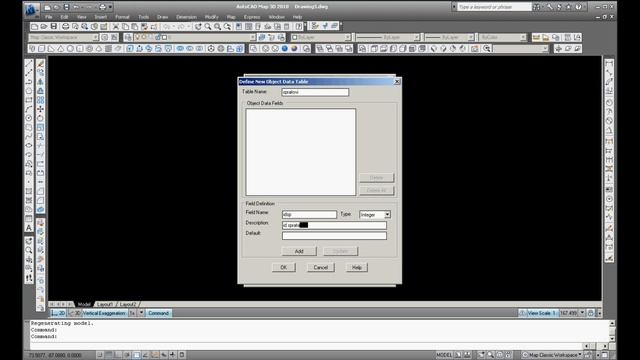This screenshot has width=640, height=360.
Task: Click Cancel in the dialog
Action: [320, 267]
